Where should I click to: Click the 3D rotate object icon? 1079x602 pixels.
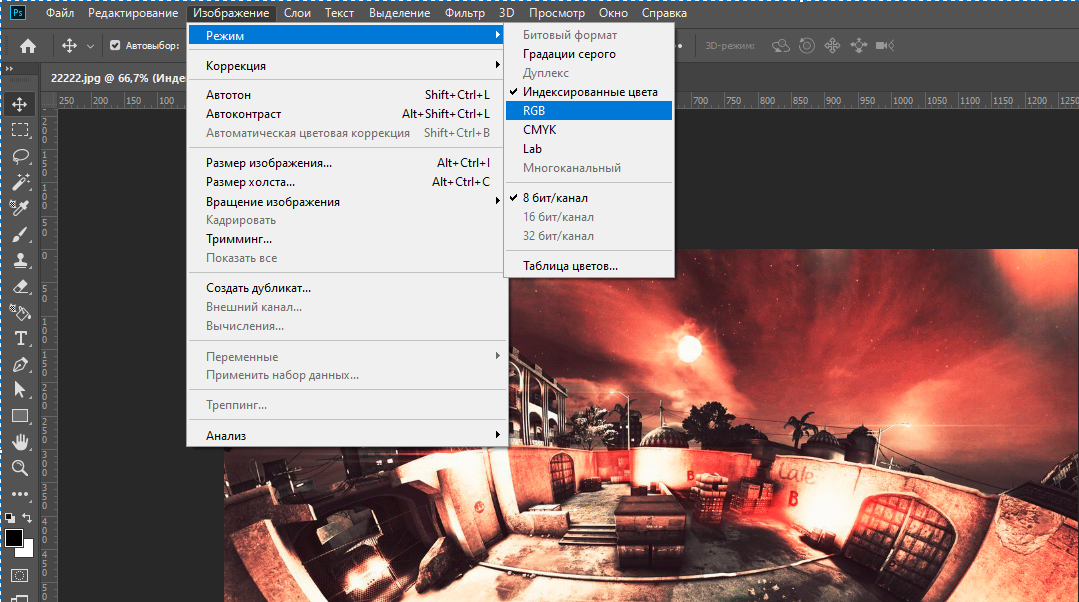click(780, 46)
